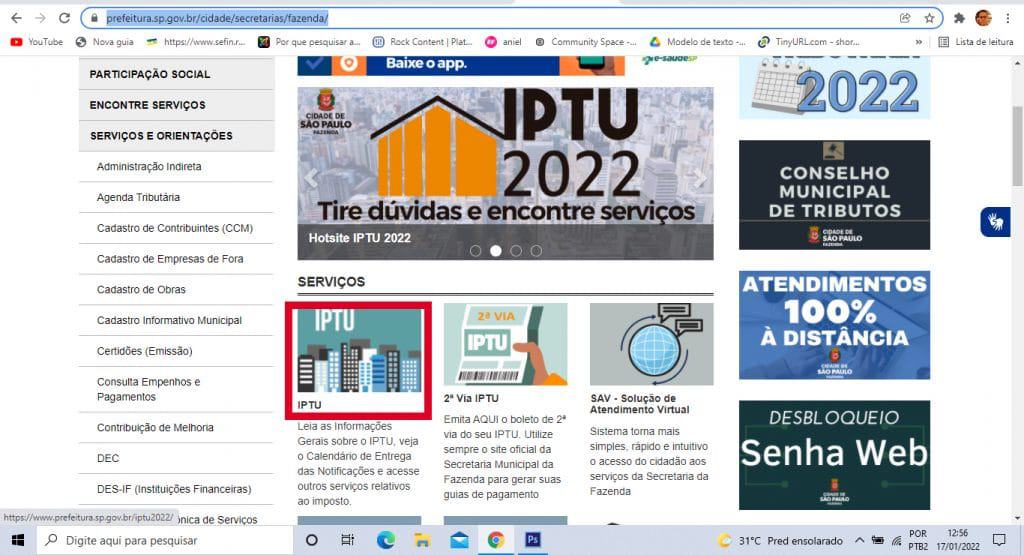This screenshot has width=1024, height=555.
Task: Open the IPTU service thumbnail
Action: coord(359,350)
